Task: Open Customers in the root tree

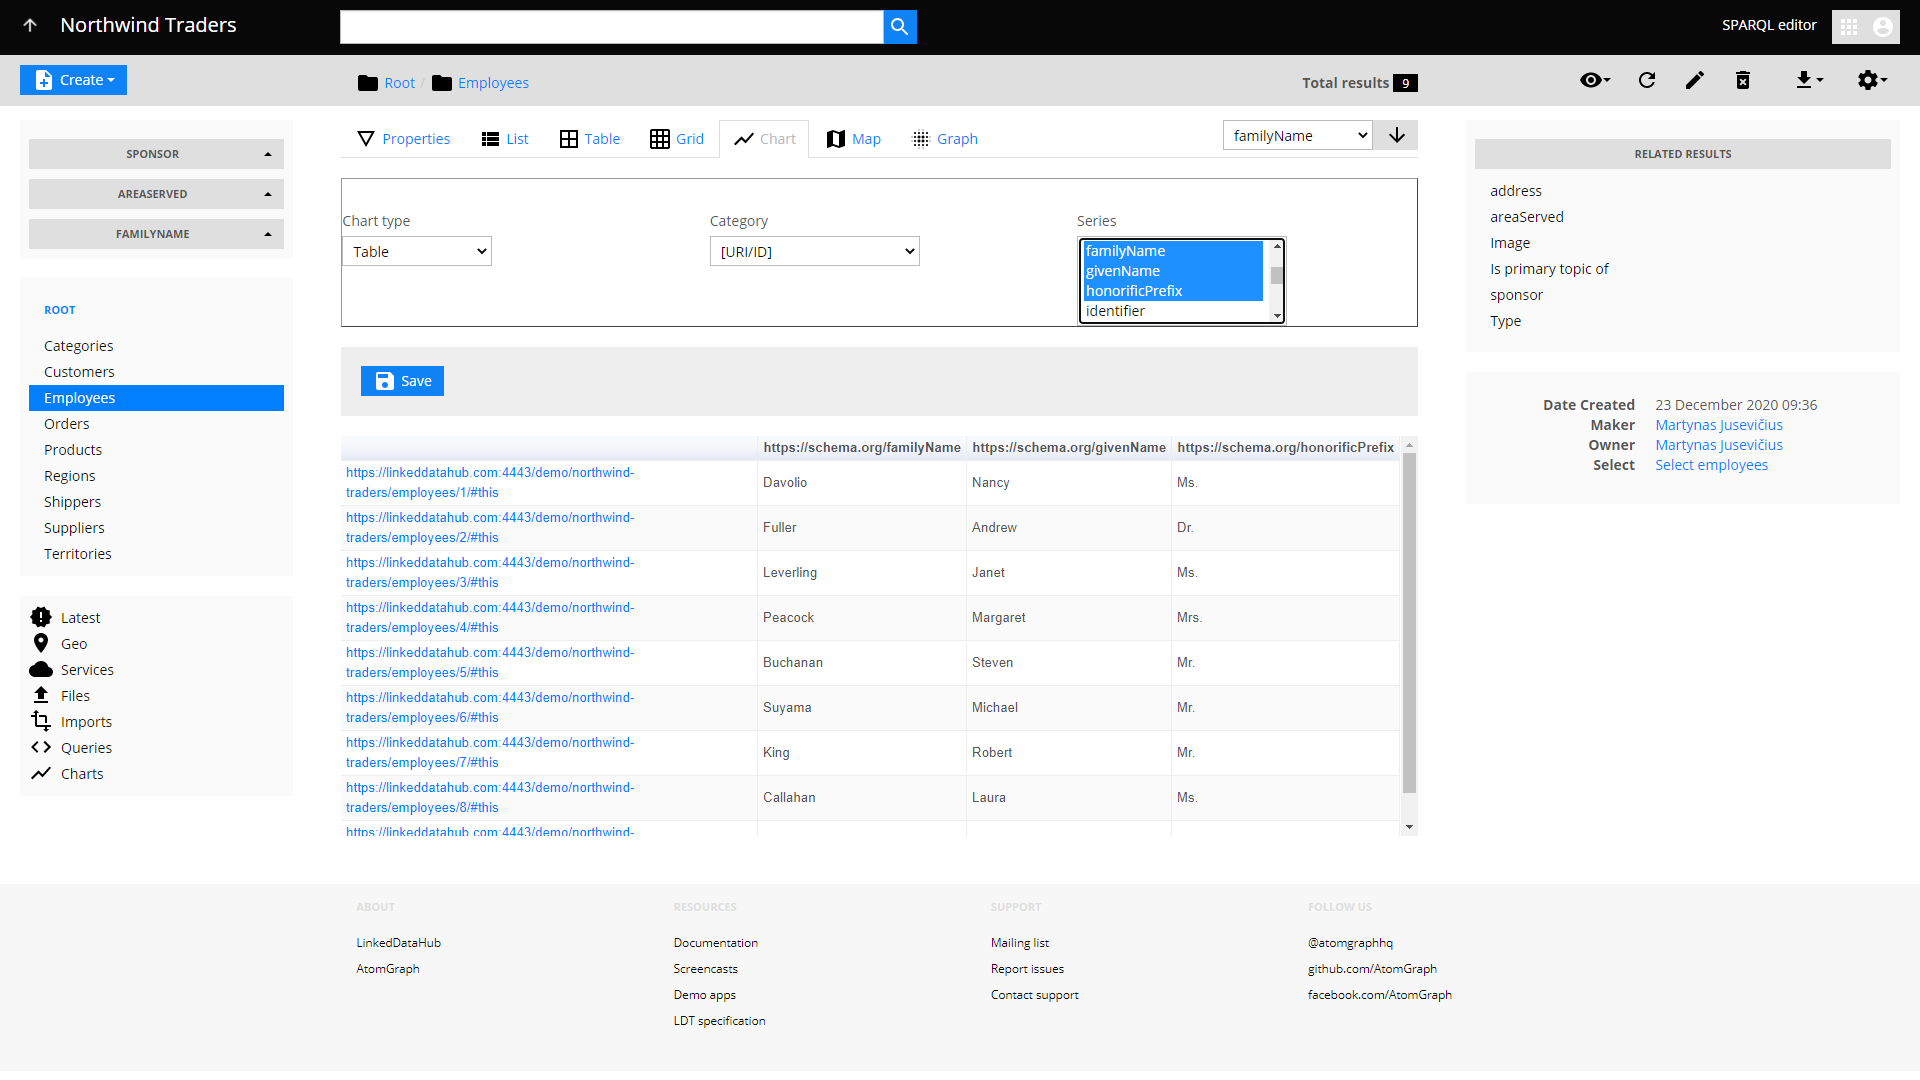Action: [79, 372]
